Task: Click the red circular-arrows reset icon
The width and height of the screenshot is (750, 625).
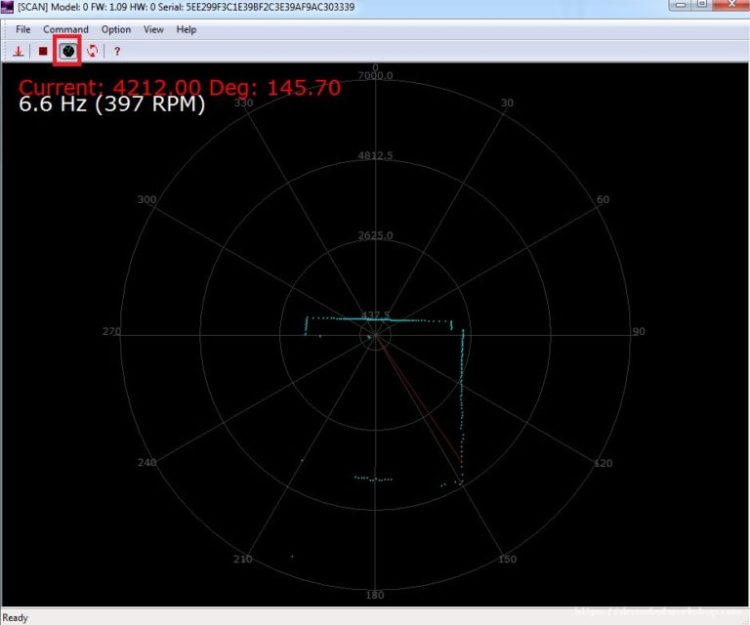Action: click(92, 51)
